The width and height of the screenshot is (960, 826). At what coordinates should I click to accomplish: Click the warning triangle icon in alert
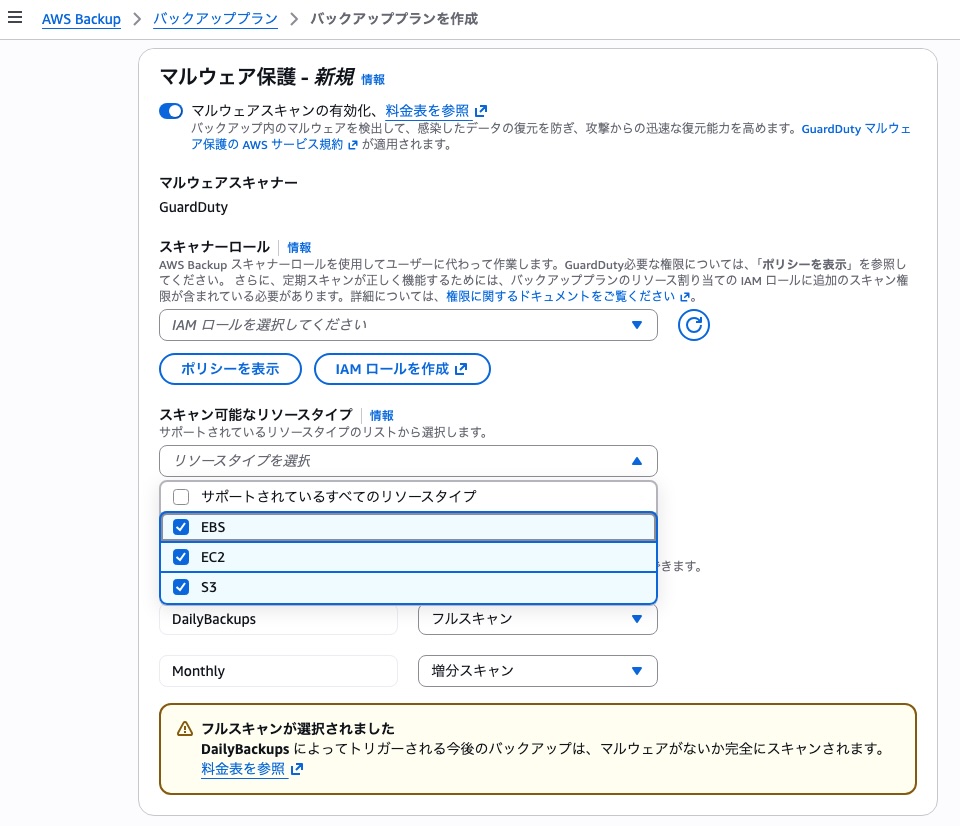pyautogui.click(x=184, y=729)
